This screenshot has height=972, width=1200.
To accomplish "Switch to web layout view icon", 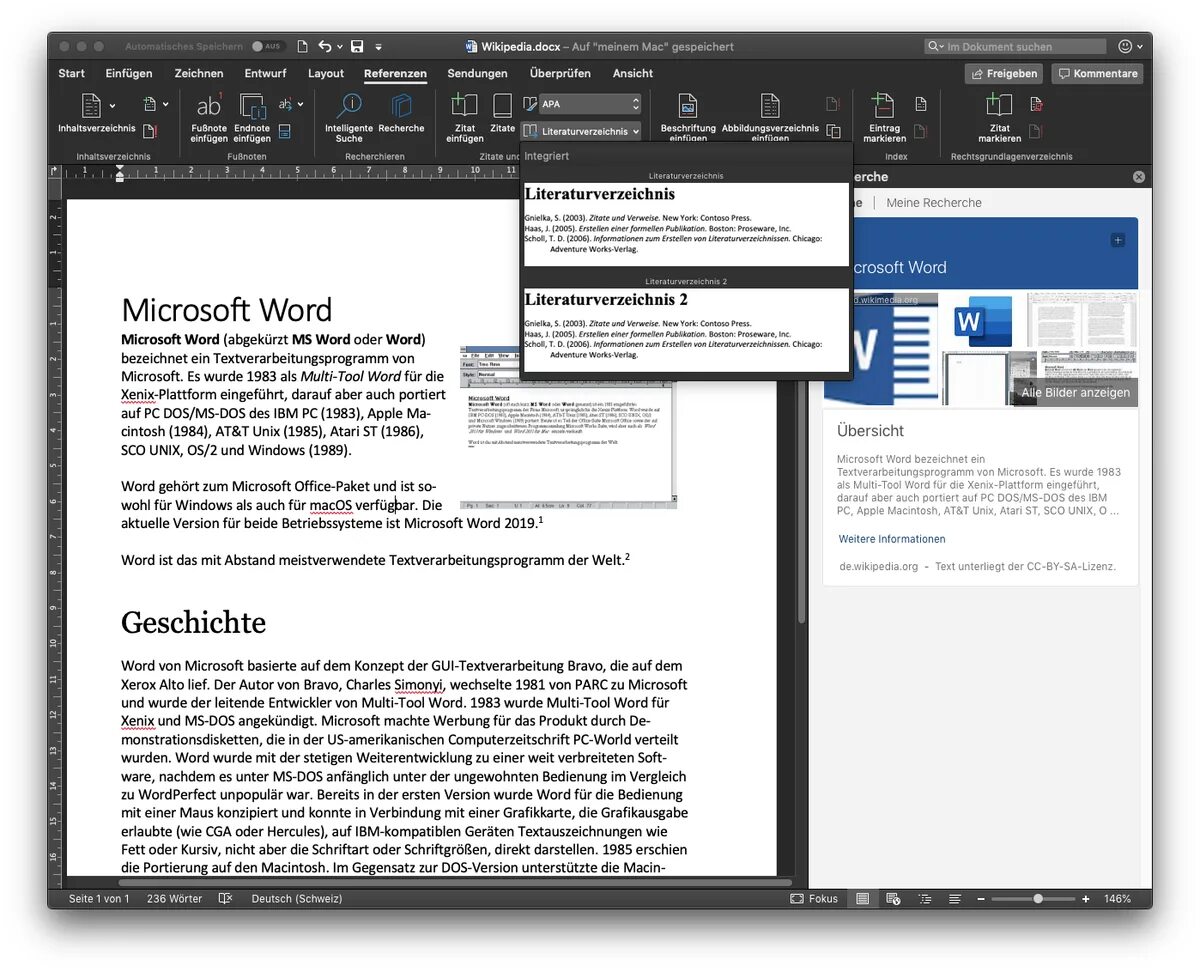I will (893, 899).
